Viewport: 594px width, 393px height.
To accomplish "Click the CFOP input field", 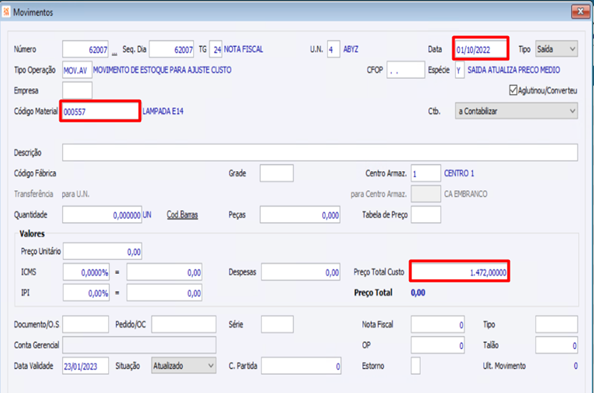I will pyautogui.click(x=406, y=70).
